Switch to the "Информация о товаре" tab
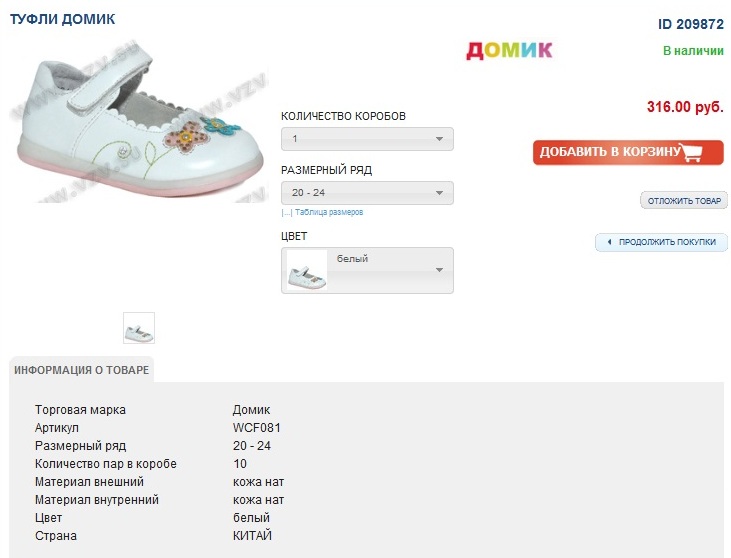Screen dimensions: 731x558 click(82, 370)
